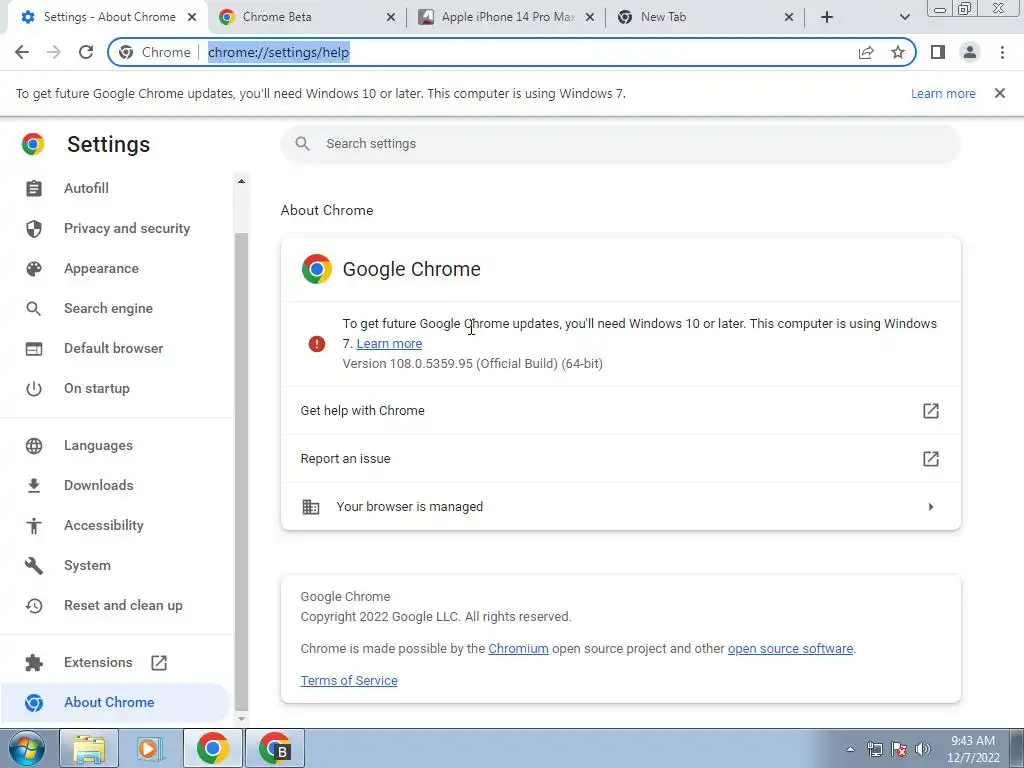This screenshot has height=768, width=1024.
Task: Select About Chrome in the sidebar
Action: 115,702
